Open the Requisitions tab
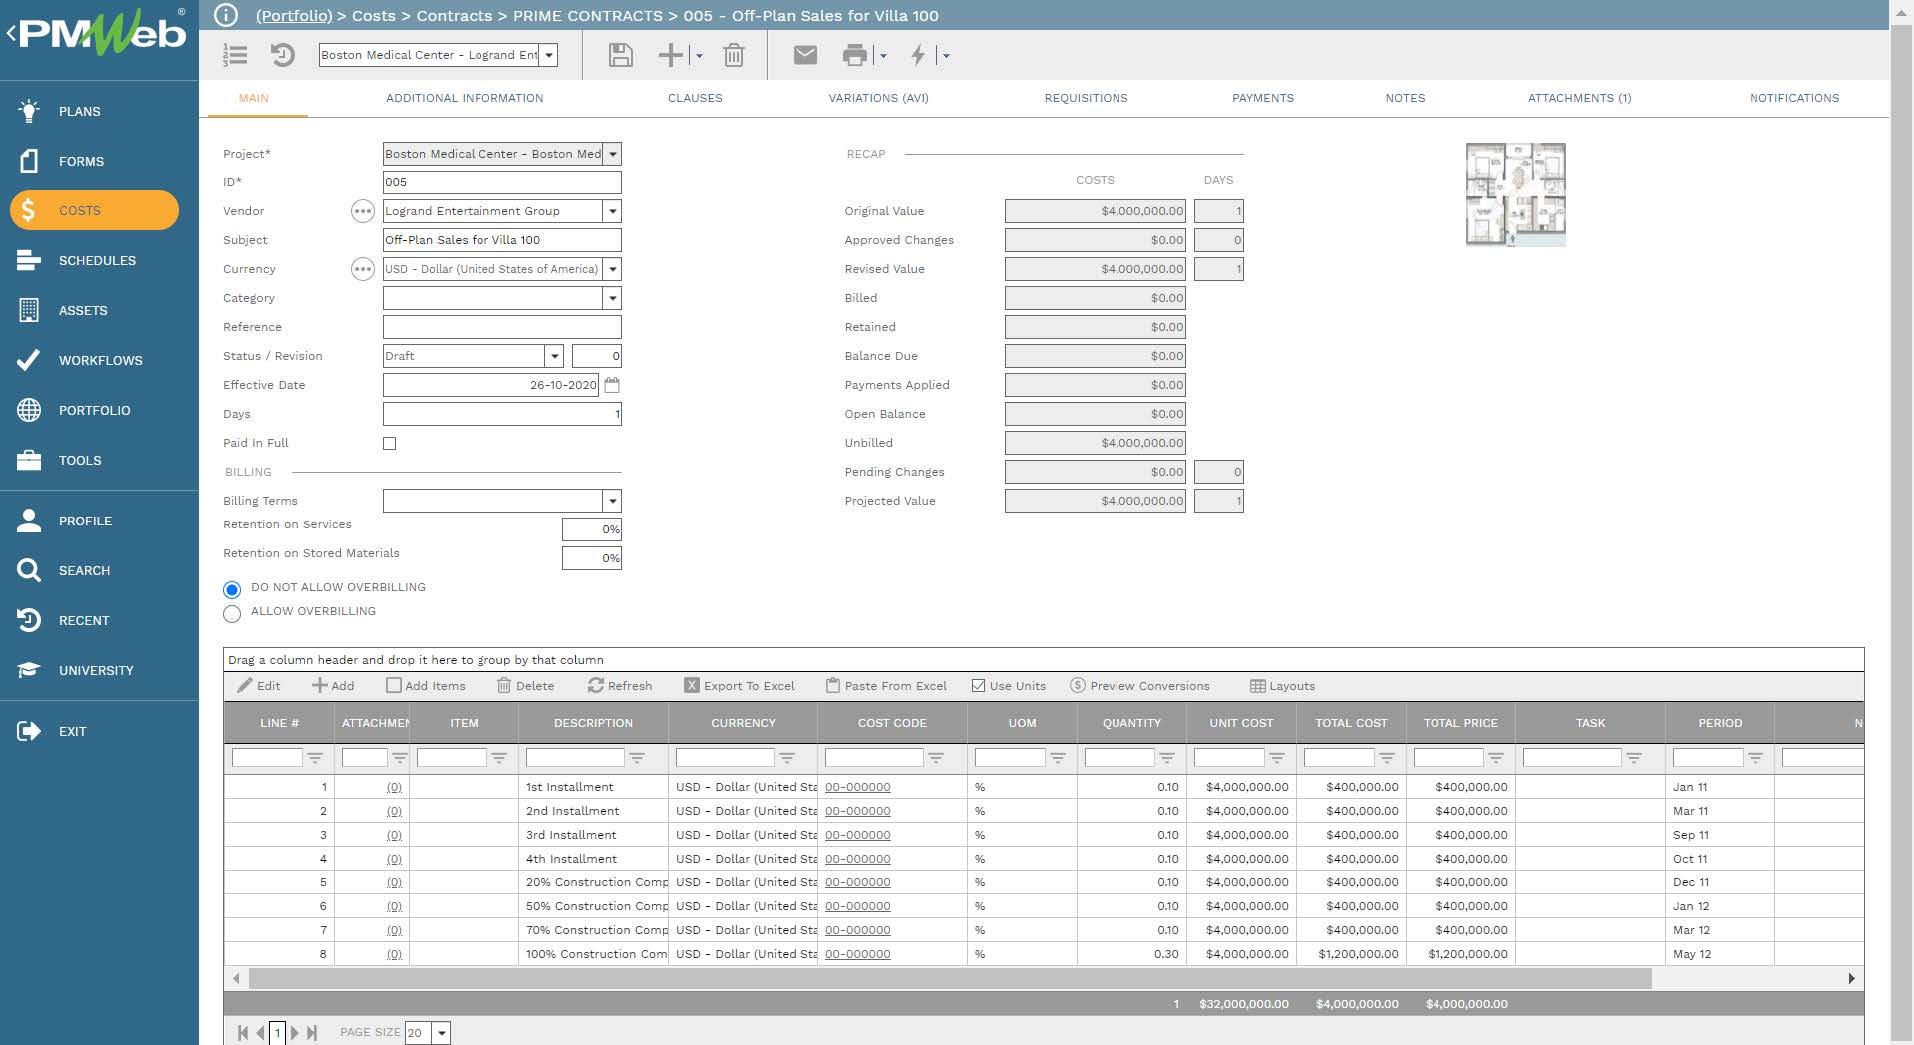 1086,98
